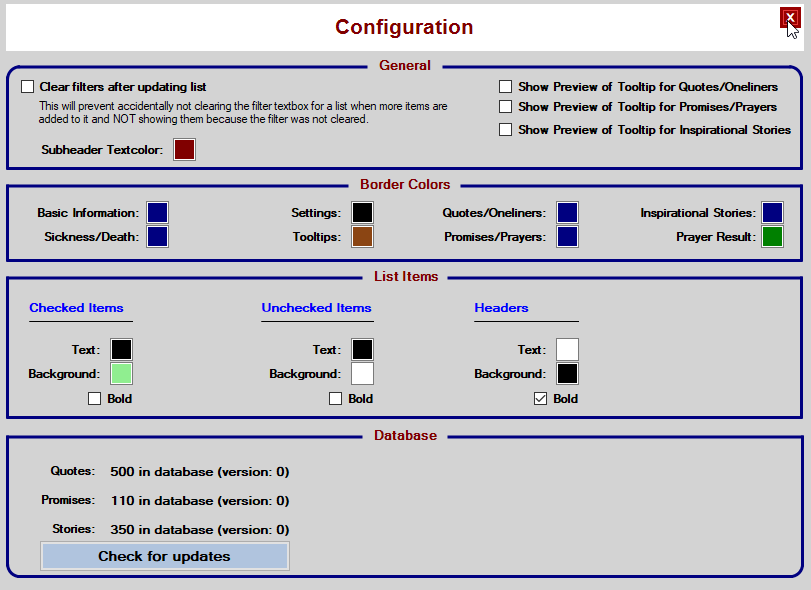The height and width of the screenshot is (590, 811).
Task: Check Show Preview of Tooltip for Promises/Prayers
Action: tap(506, 106)
